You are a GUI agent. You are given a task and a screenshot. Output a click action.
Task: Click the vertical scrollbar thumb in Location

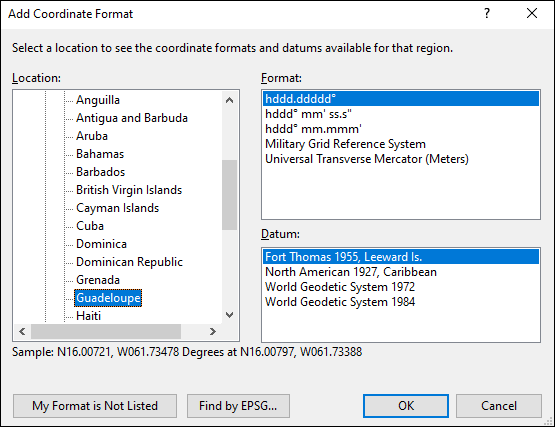[229, 195]
